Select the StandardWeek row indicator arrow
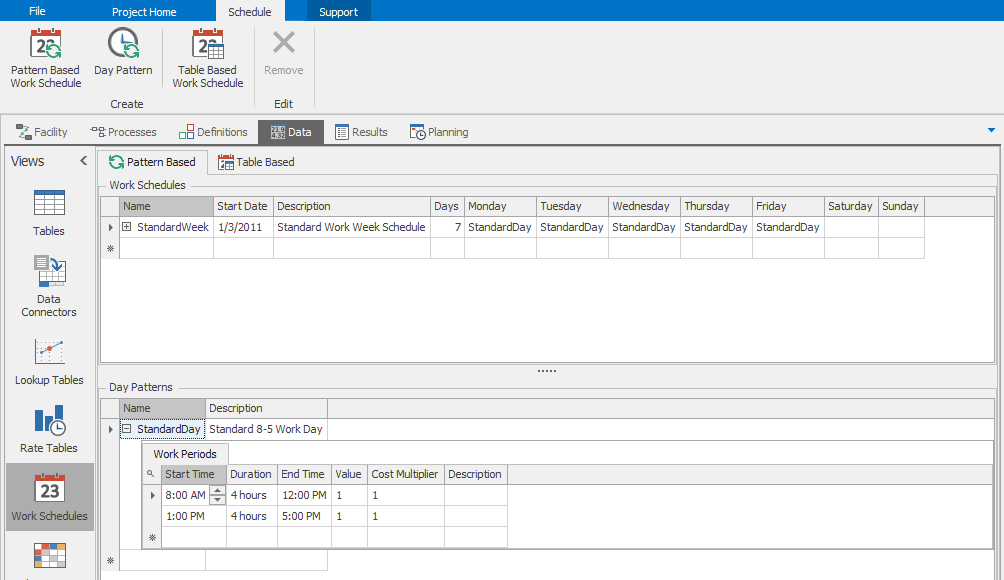The image size is (1004, 580). tap(111, 227)
